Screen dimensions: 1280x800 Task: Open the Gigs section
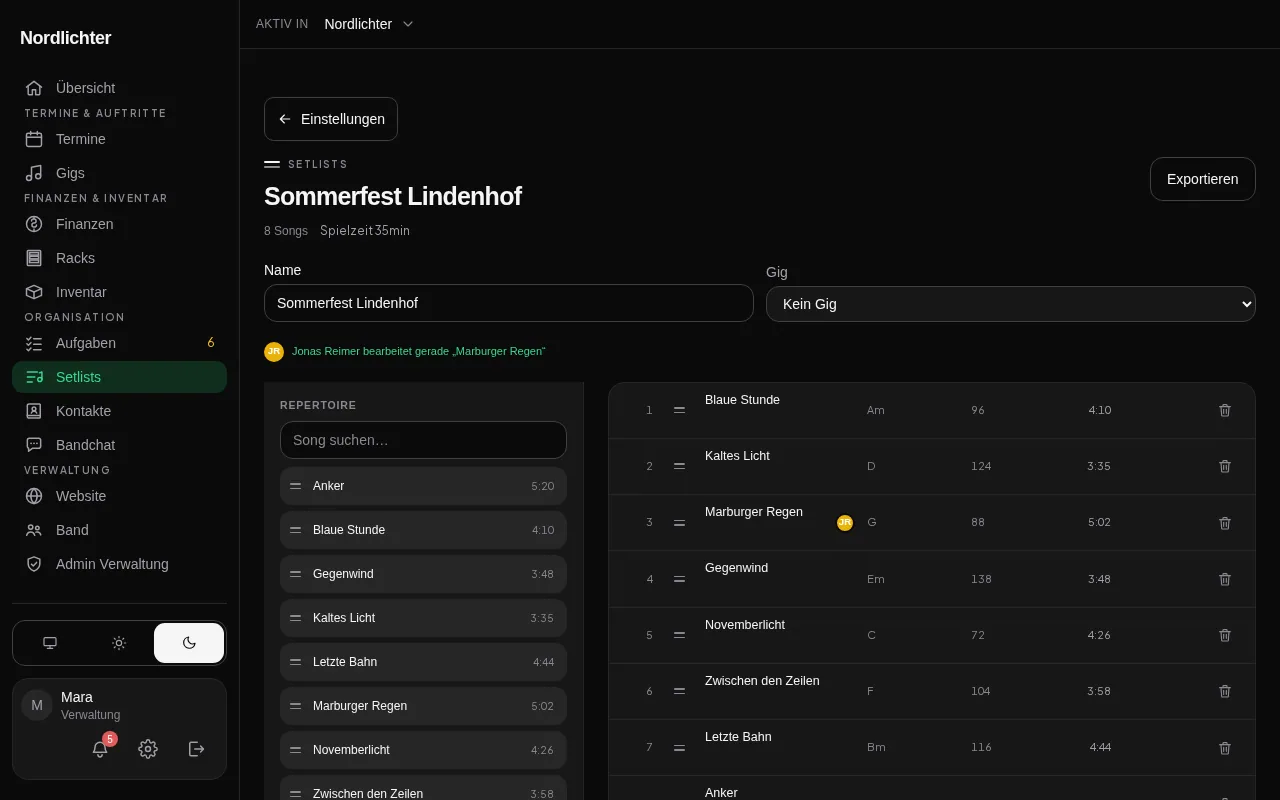click(x=119, y=173)
